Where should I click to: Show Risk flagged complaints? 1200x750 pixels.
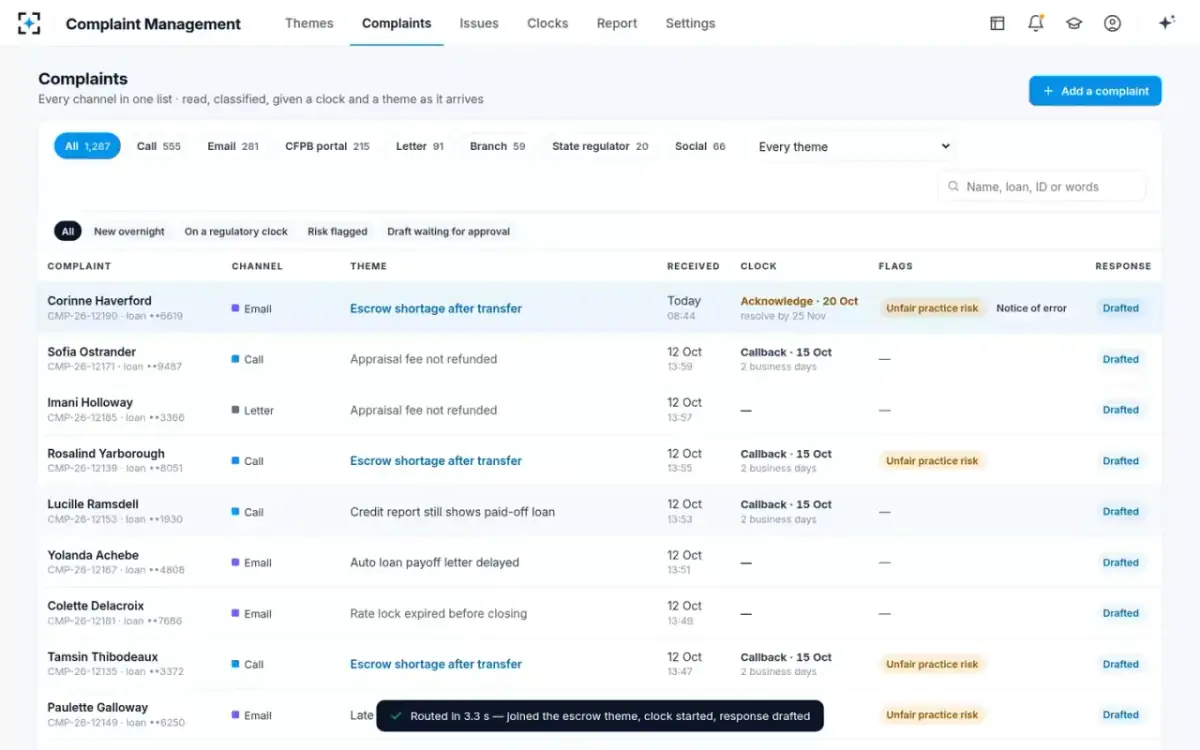tap(337, 231)
